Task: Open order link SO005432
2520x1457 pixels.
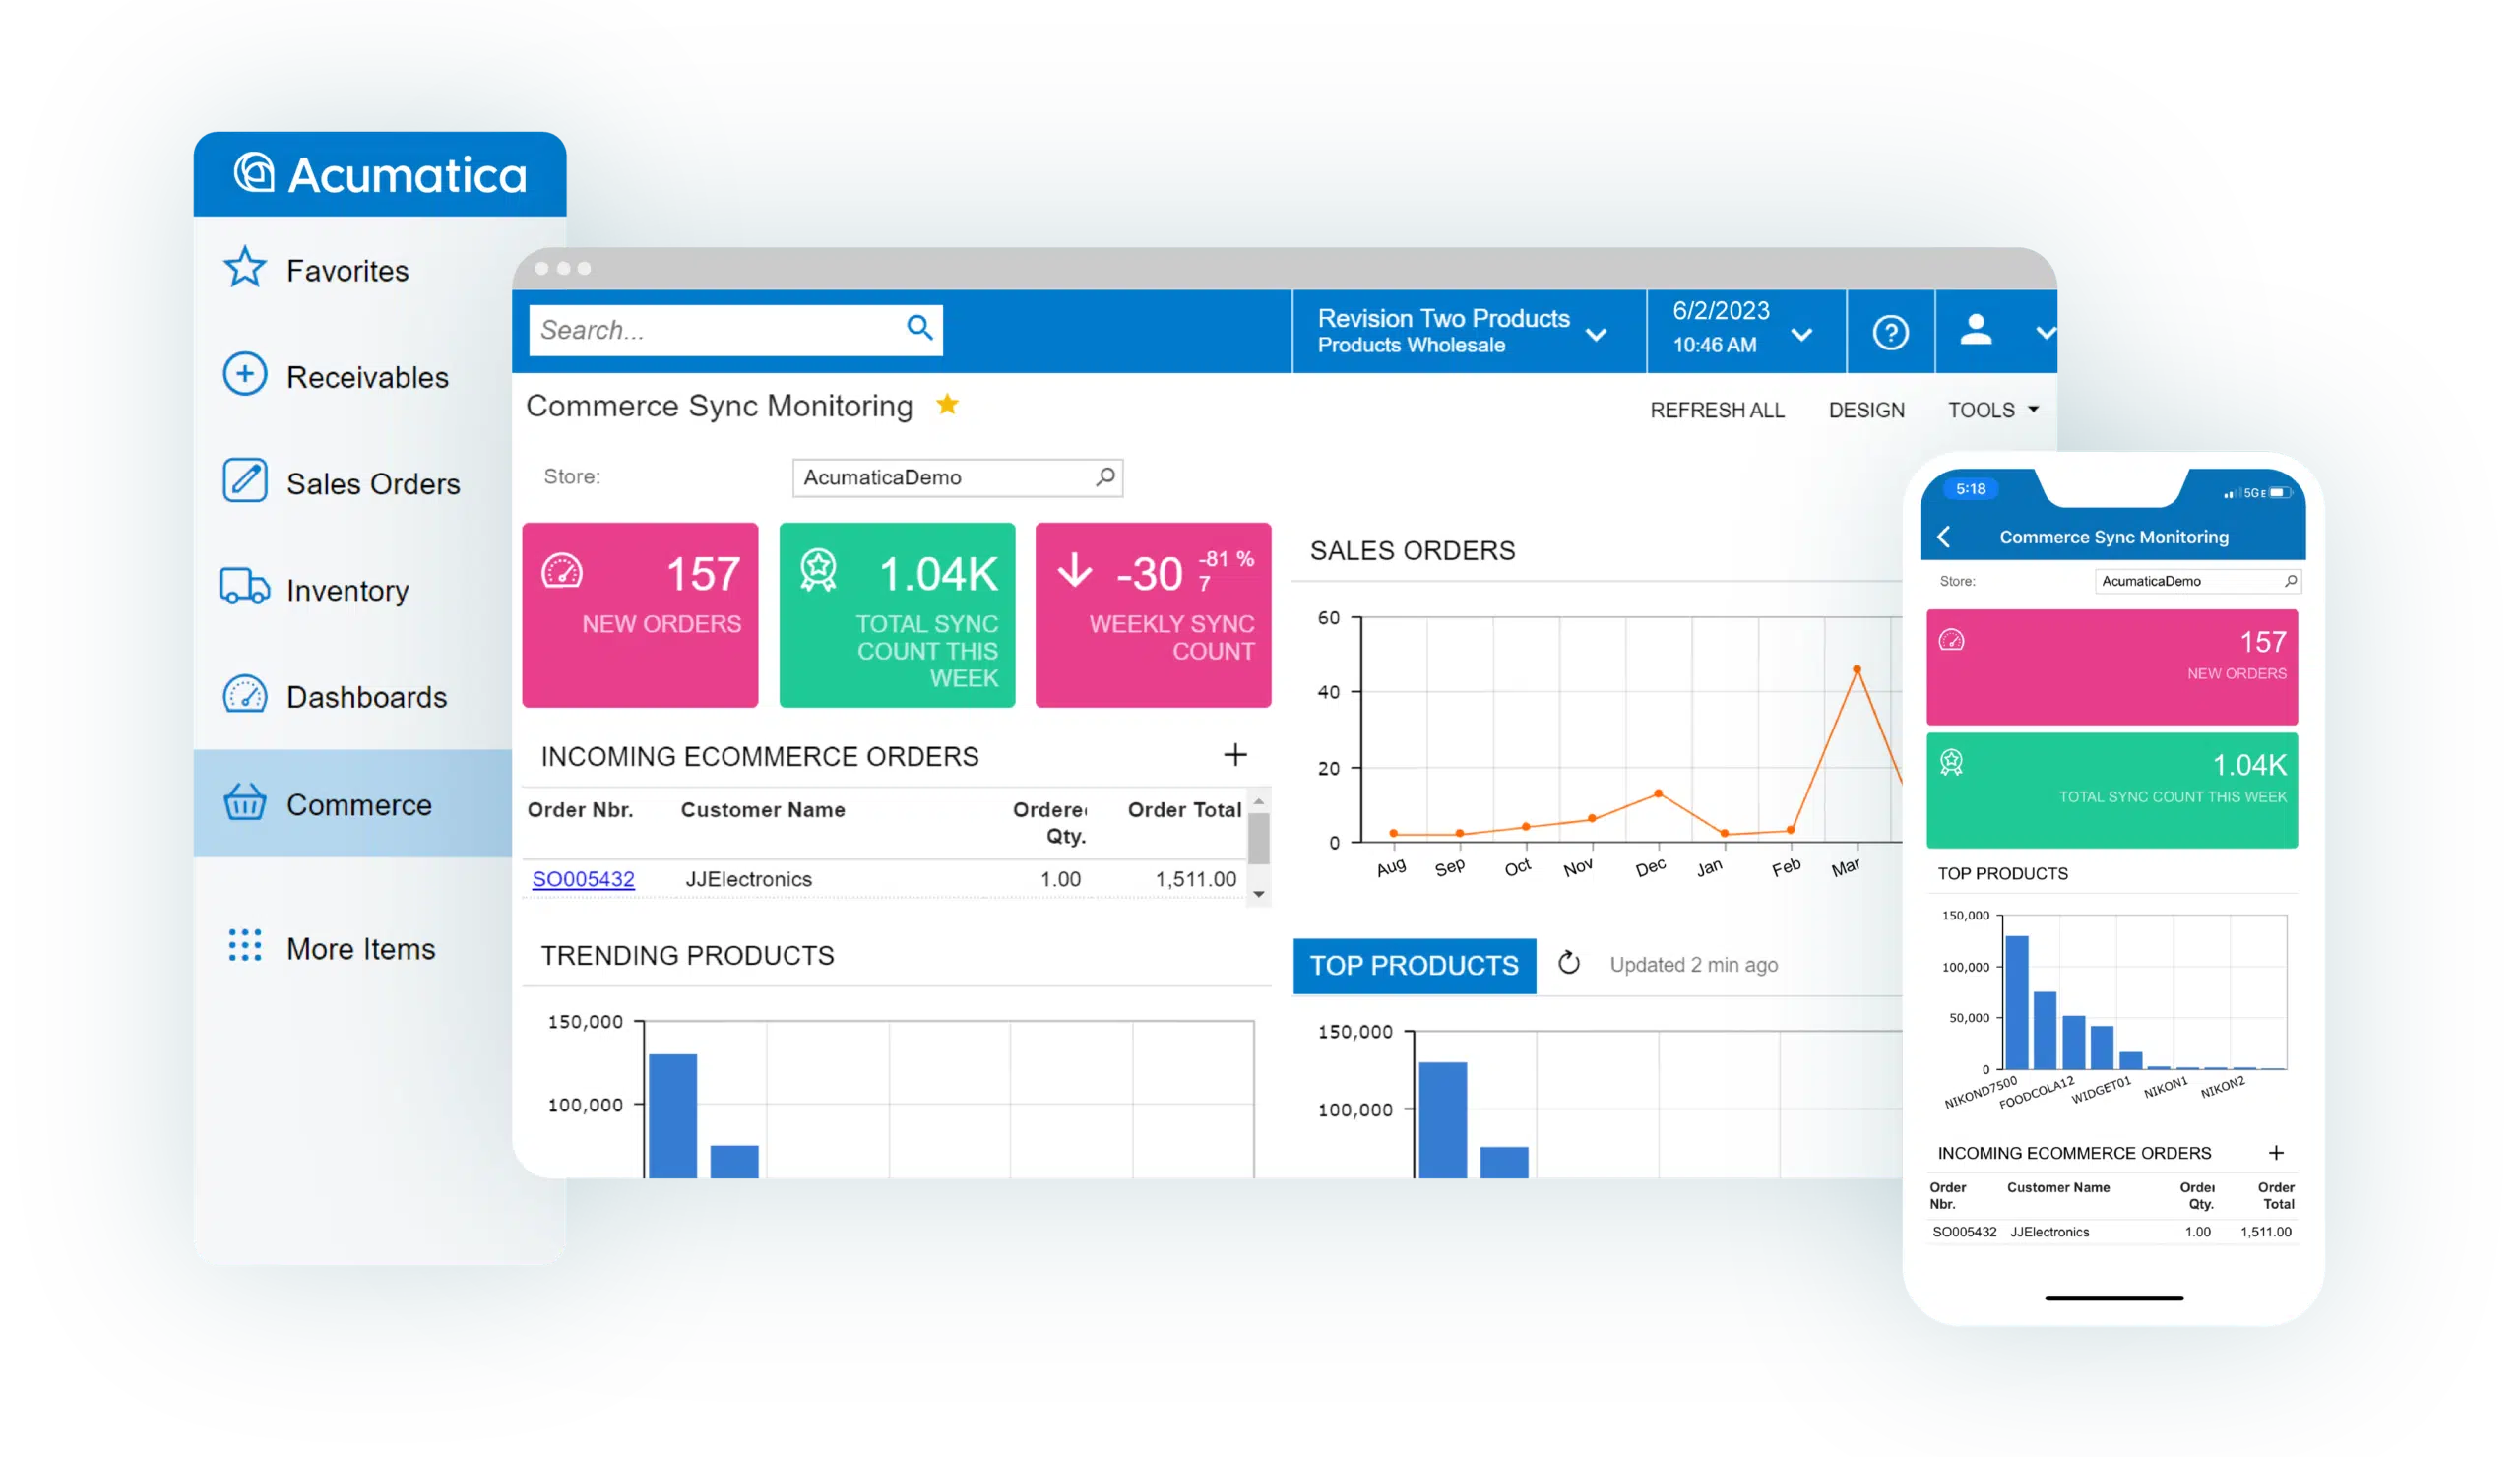Action: [x=583, y=879]
